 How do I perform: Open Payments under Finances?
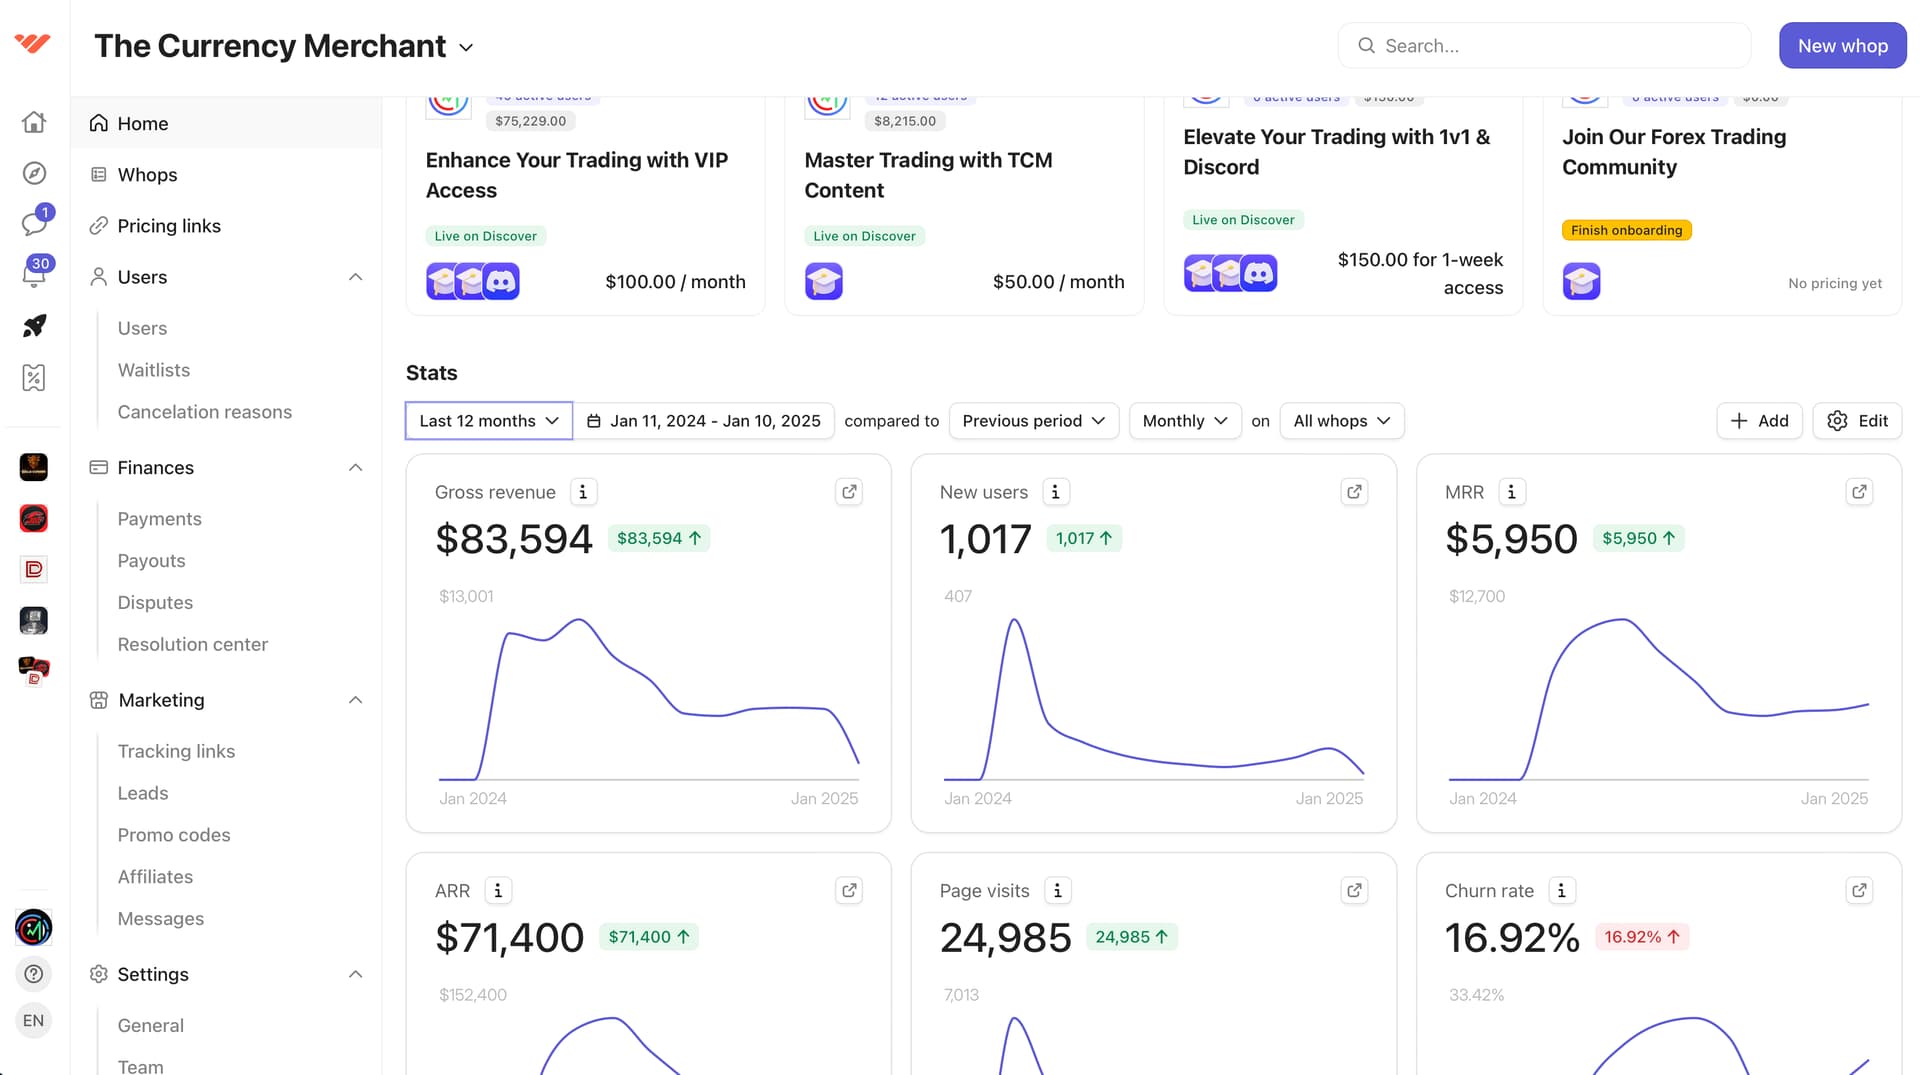tap(159, 519)
